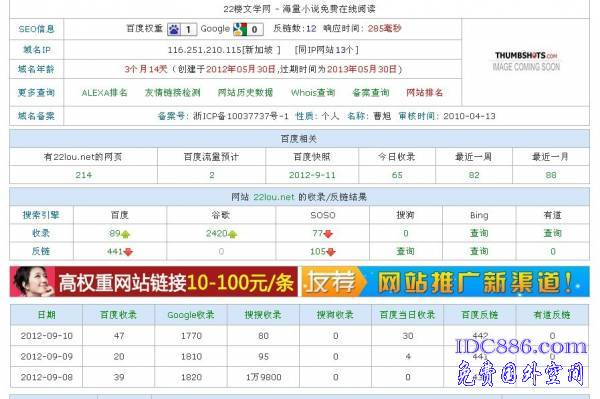Click the red down arrow beside Baidu backlinks 441
This screenshot has width=600, height=399.
(128, 252)
